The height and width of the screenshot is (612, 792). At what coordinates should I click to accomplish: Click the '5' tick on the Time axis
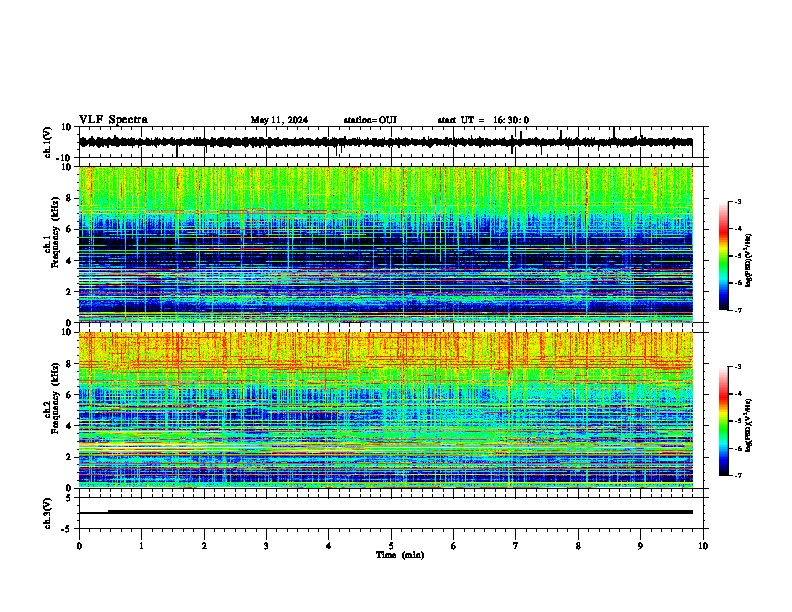(391, 546)
